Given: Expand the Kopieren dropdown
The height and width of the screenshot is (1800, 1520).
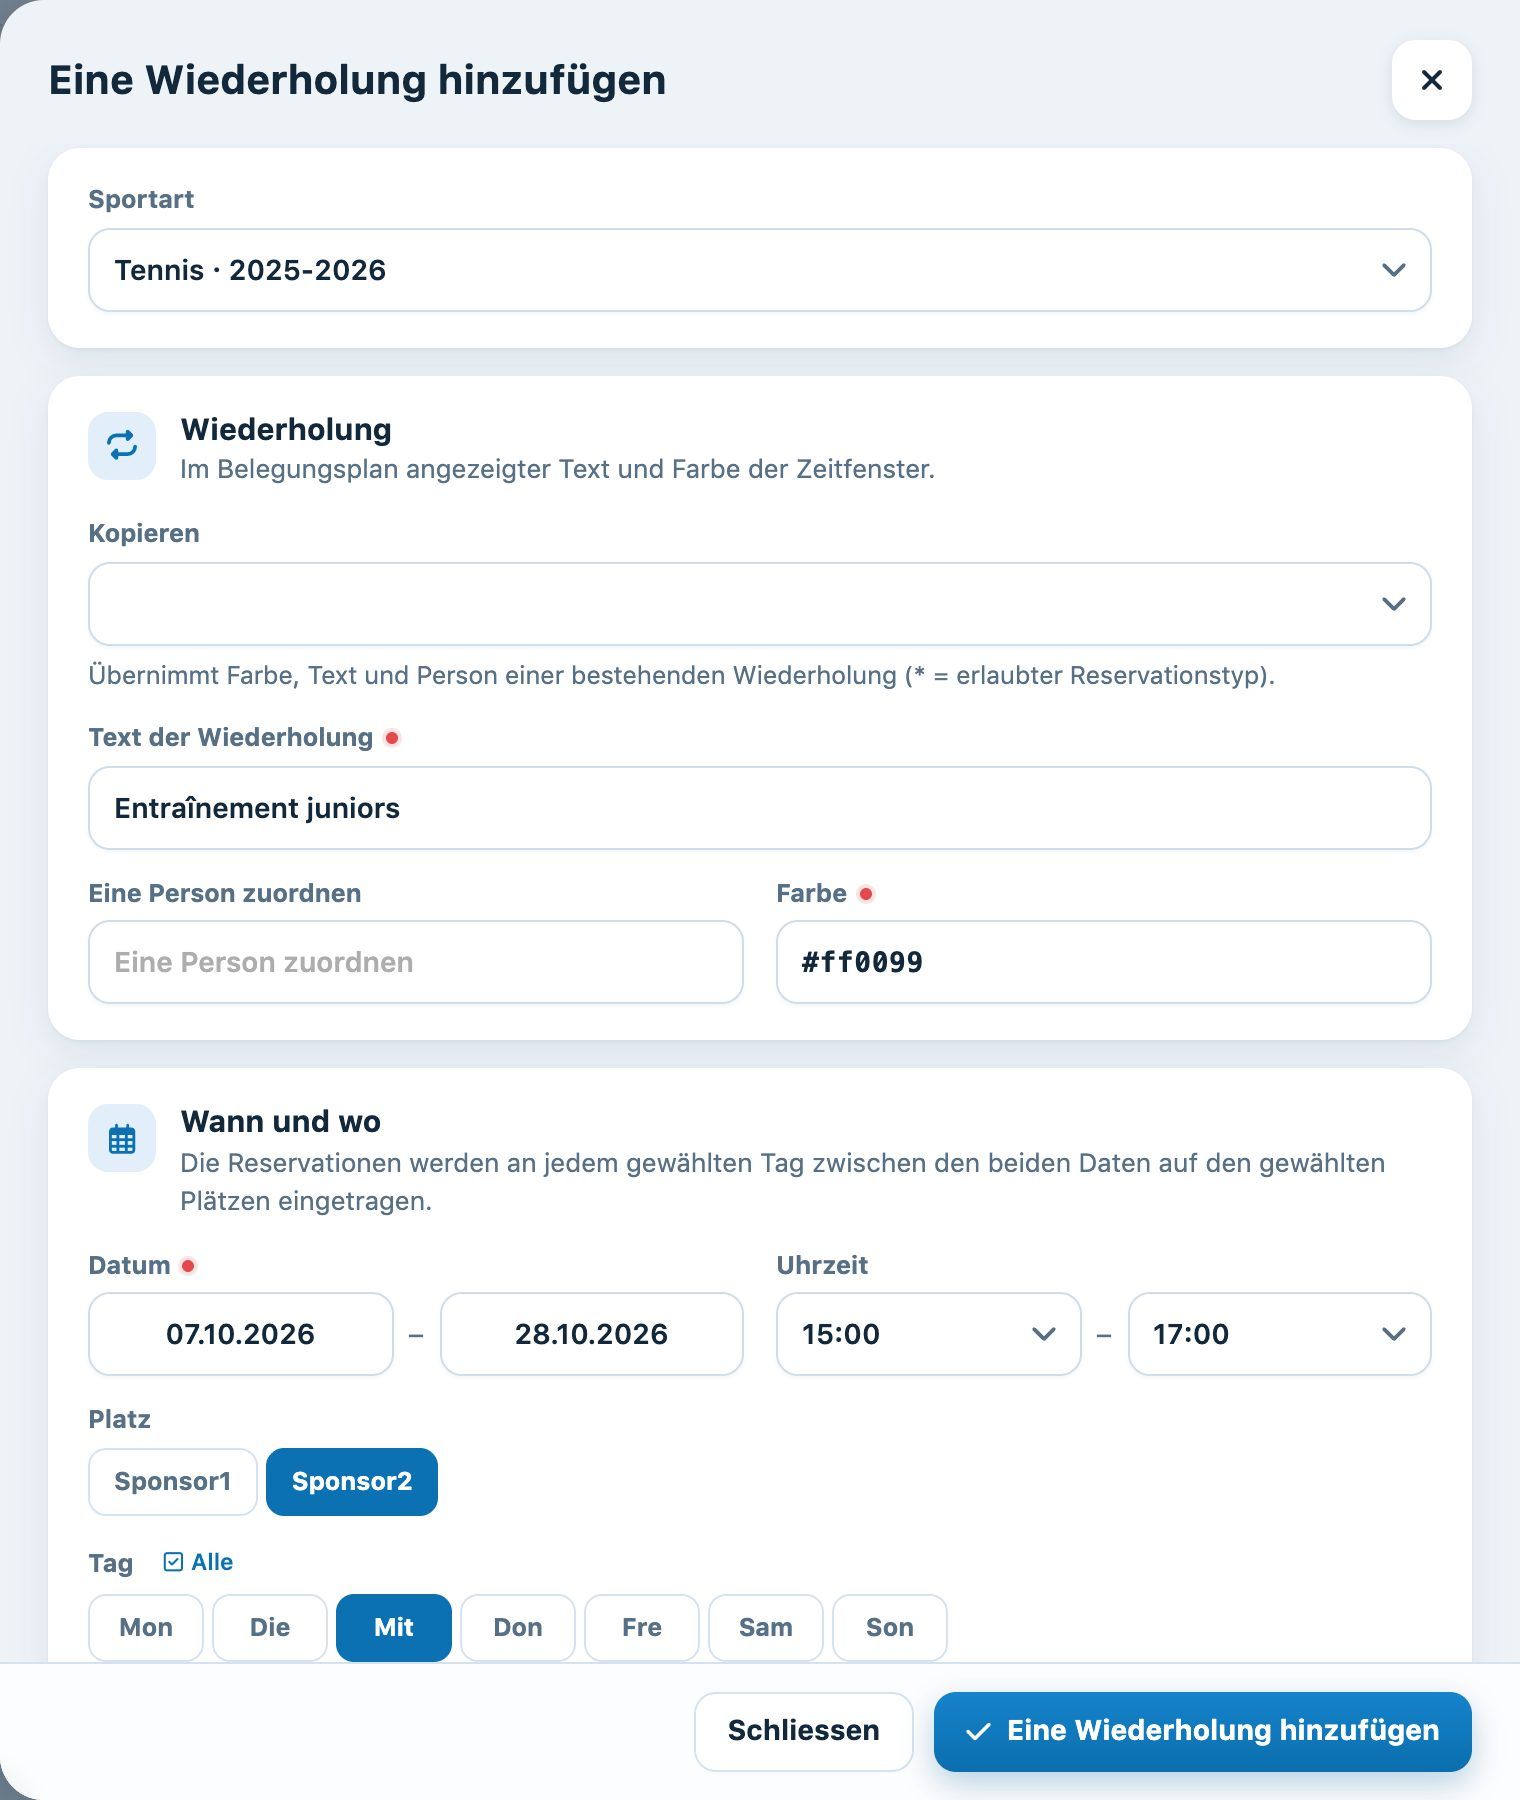Looking at the screenshot, I should coord(760,604).
